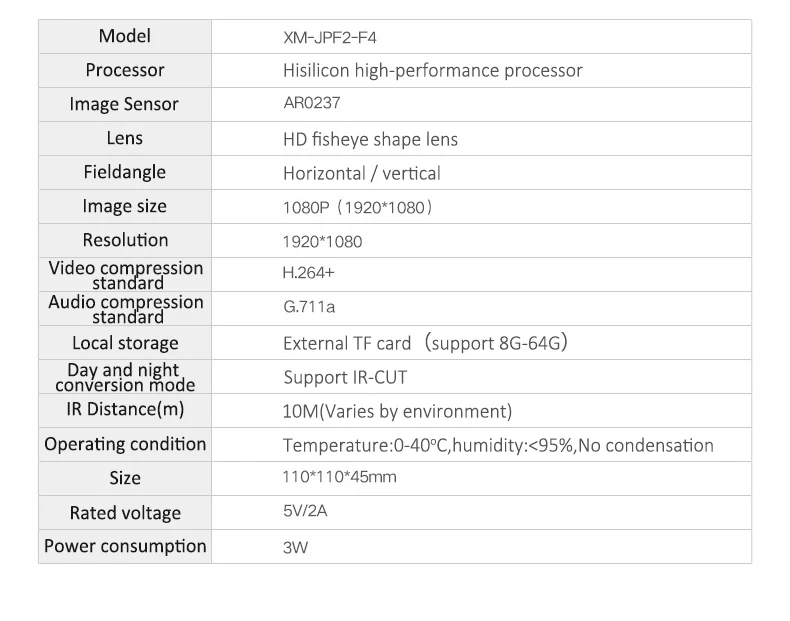Screen dimensions: 790x621
Task: Select the AR0237 sensor value
Action: (x=311, y=103)
